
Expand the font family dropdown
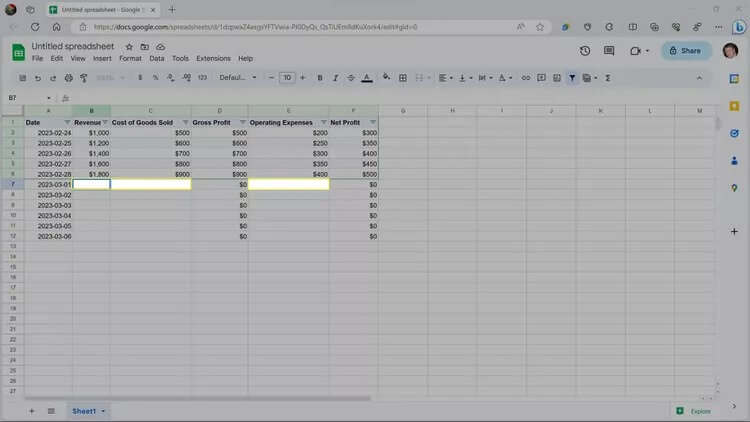238,78
